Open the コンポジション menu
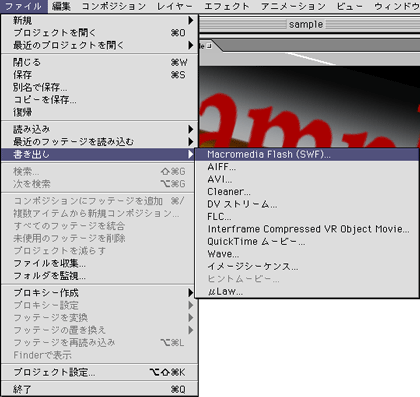This screenshot has height=397, width=420. [114, 6]
